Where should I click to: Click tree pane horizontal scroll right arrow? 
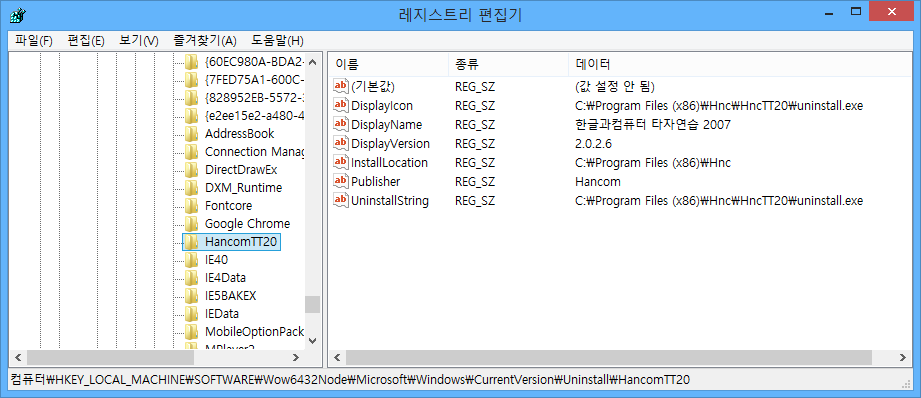[x=296, y=357]
